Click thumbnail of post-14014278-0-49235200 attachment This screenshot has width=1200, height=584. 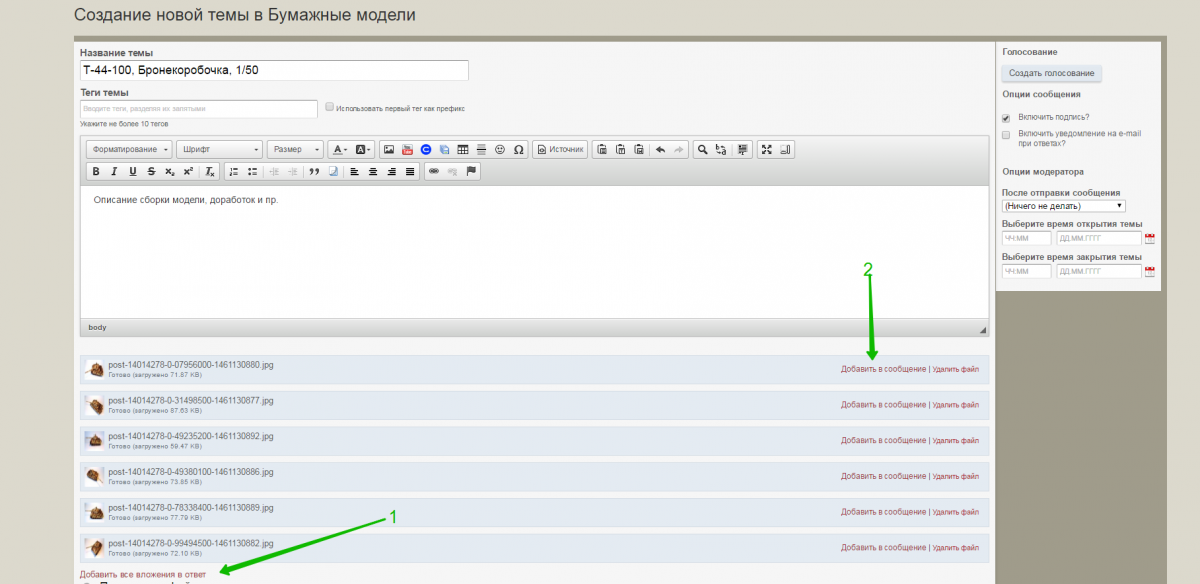[x=95, y=440]
